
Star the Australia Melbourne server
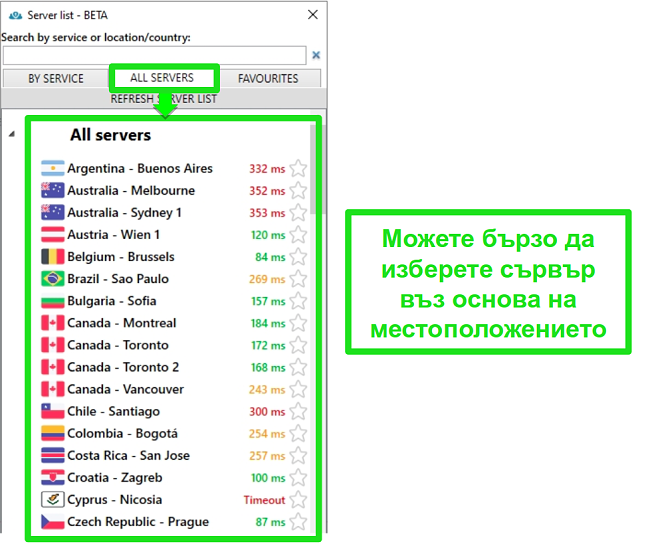click(298, 190)
